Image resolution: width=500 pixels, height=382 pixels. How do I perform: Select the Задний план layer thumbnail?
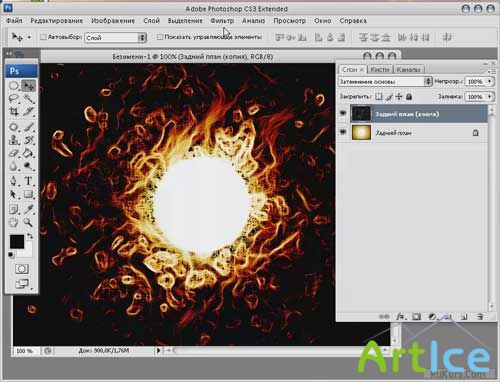point(361,132)
